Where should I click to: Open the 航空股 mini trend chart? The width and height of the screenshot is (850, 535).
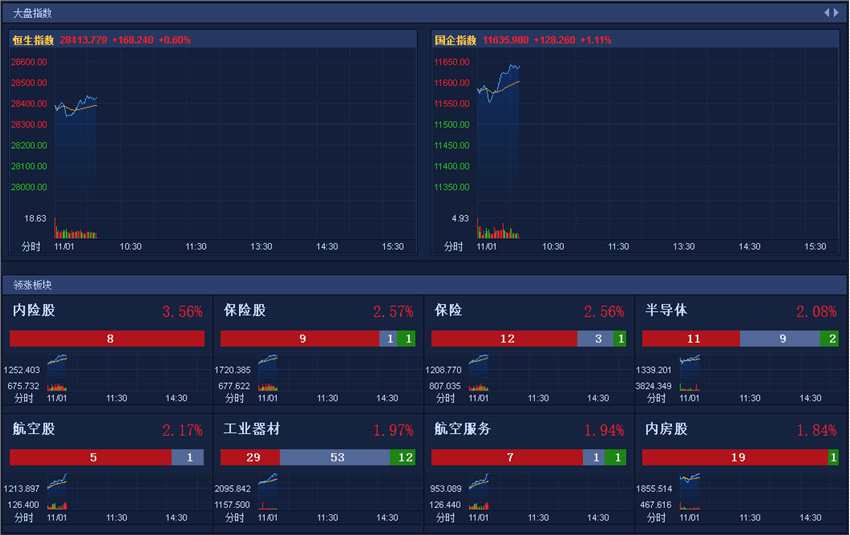tap(57, 492)
